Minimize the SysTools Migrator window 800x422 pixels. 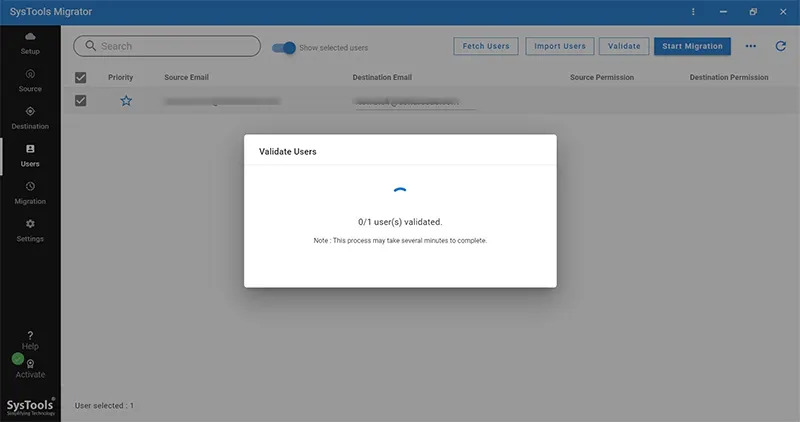pos(723,12)
